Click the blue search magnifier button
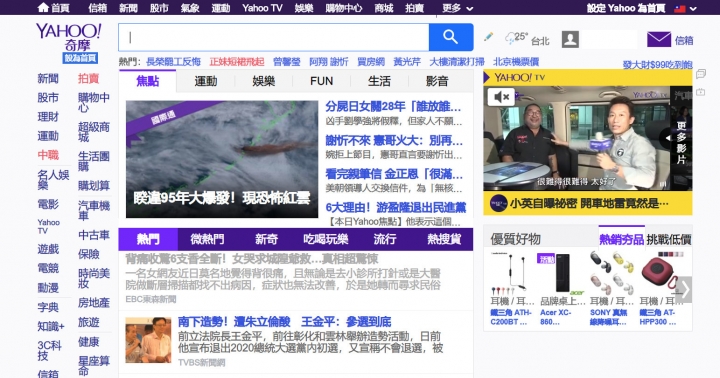 coord(450,37)
